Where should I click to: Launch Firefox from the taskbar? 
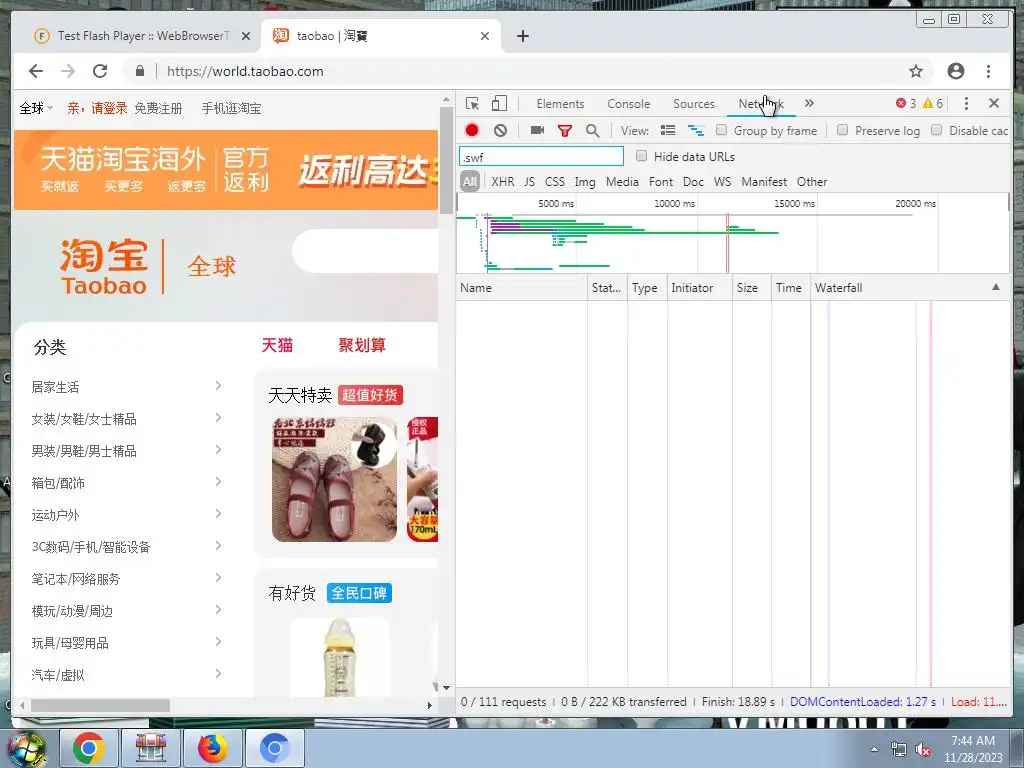(213, 748)
